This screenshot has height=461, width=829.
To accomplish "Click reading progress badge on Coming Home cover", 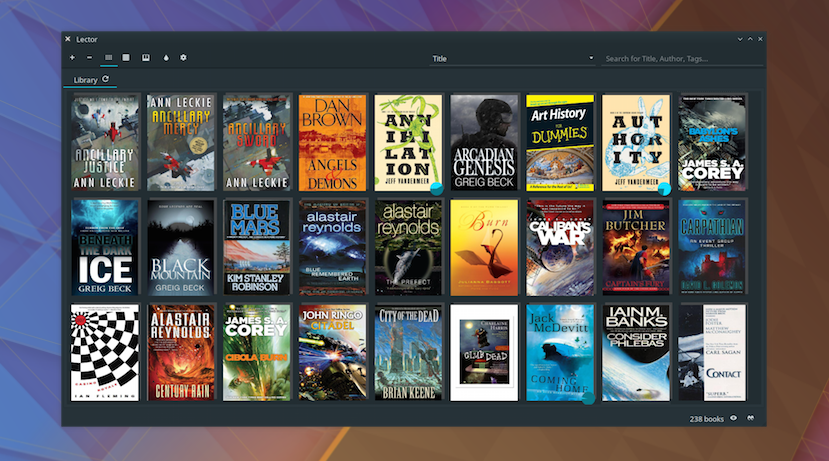I will (588, 398).
